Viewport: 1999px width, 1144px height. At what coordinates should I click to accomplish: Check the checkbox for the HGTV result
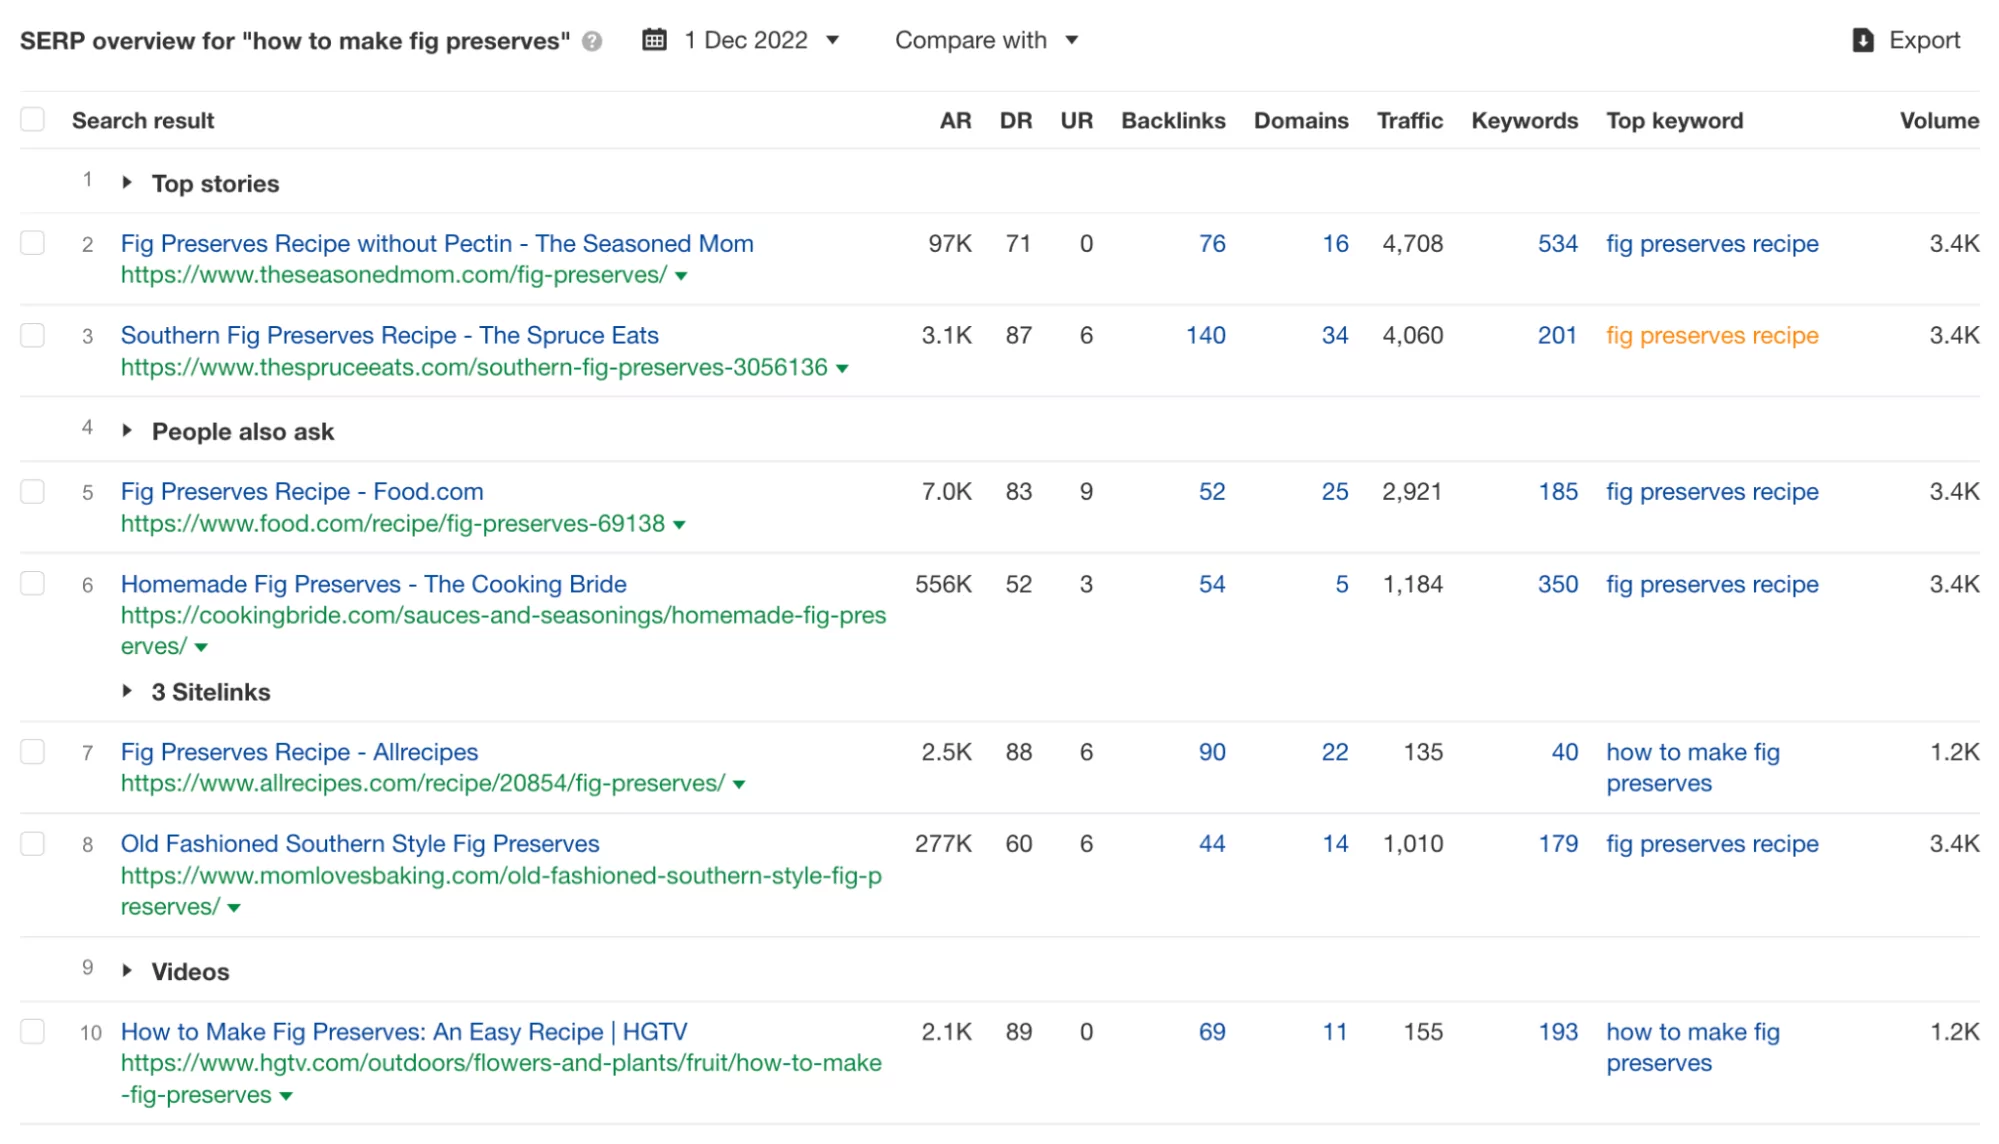tap(32, 1032)
